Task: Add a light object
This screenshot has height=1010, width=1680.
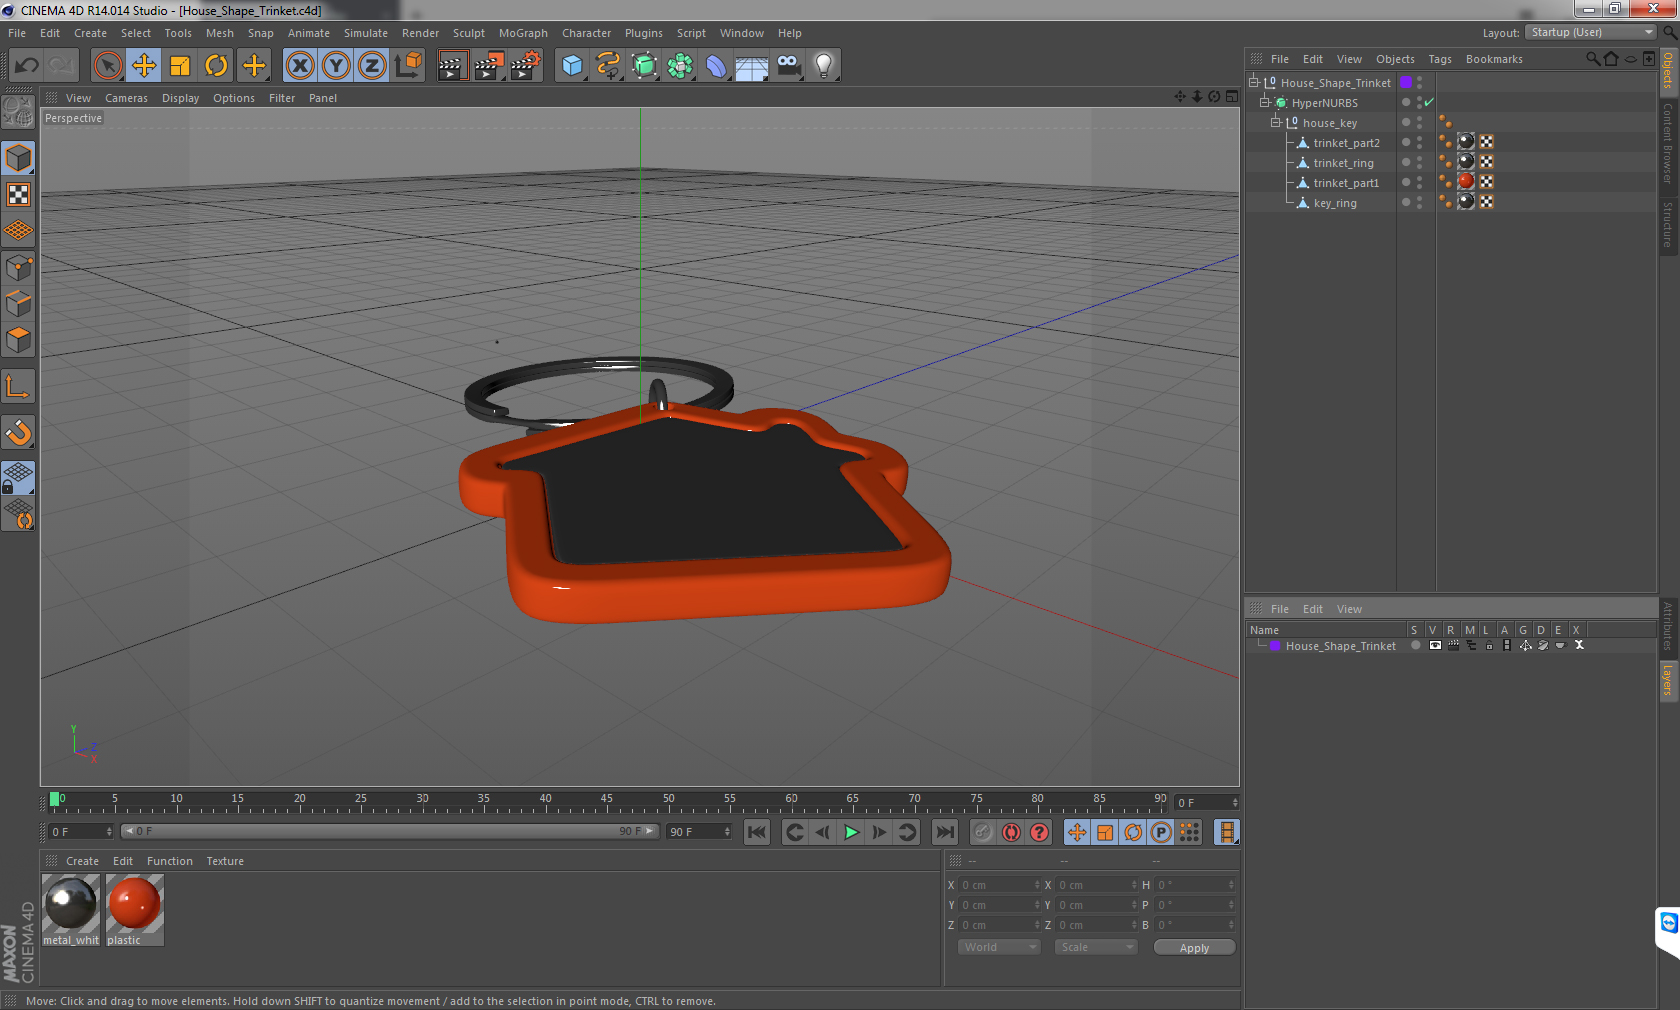Action: (x=824, y=66)
